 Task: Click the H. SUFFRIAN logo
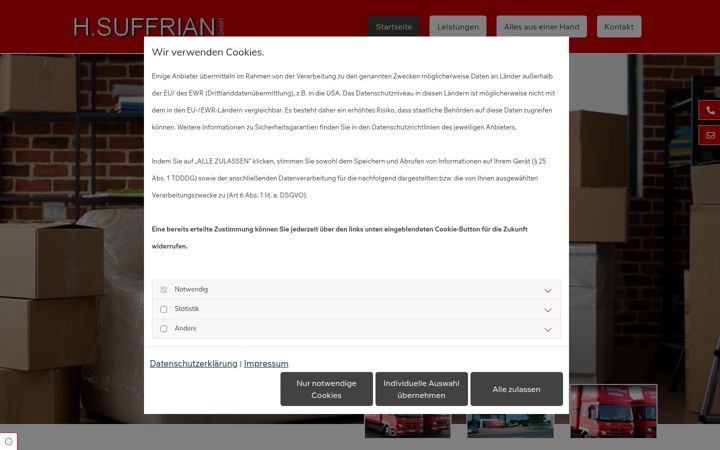tap(148, 27)
